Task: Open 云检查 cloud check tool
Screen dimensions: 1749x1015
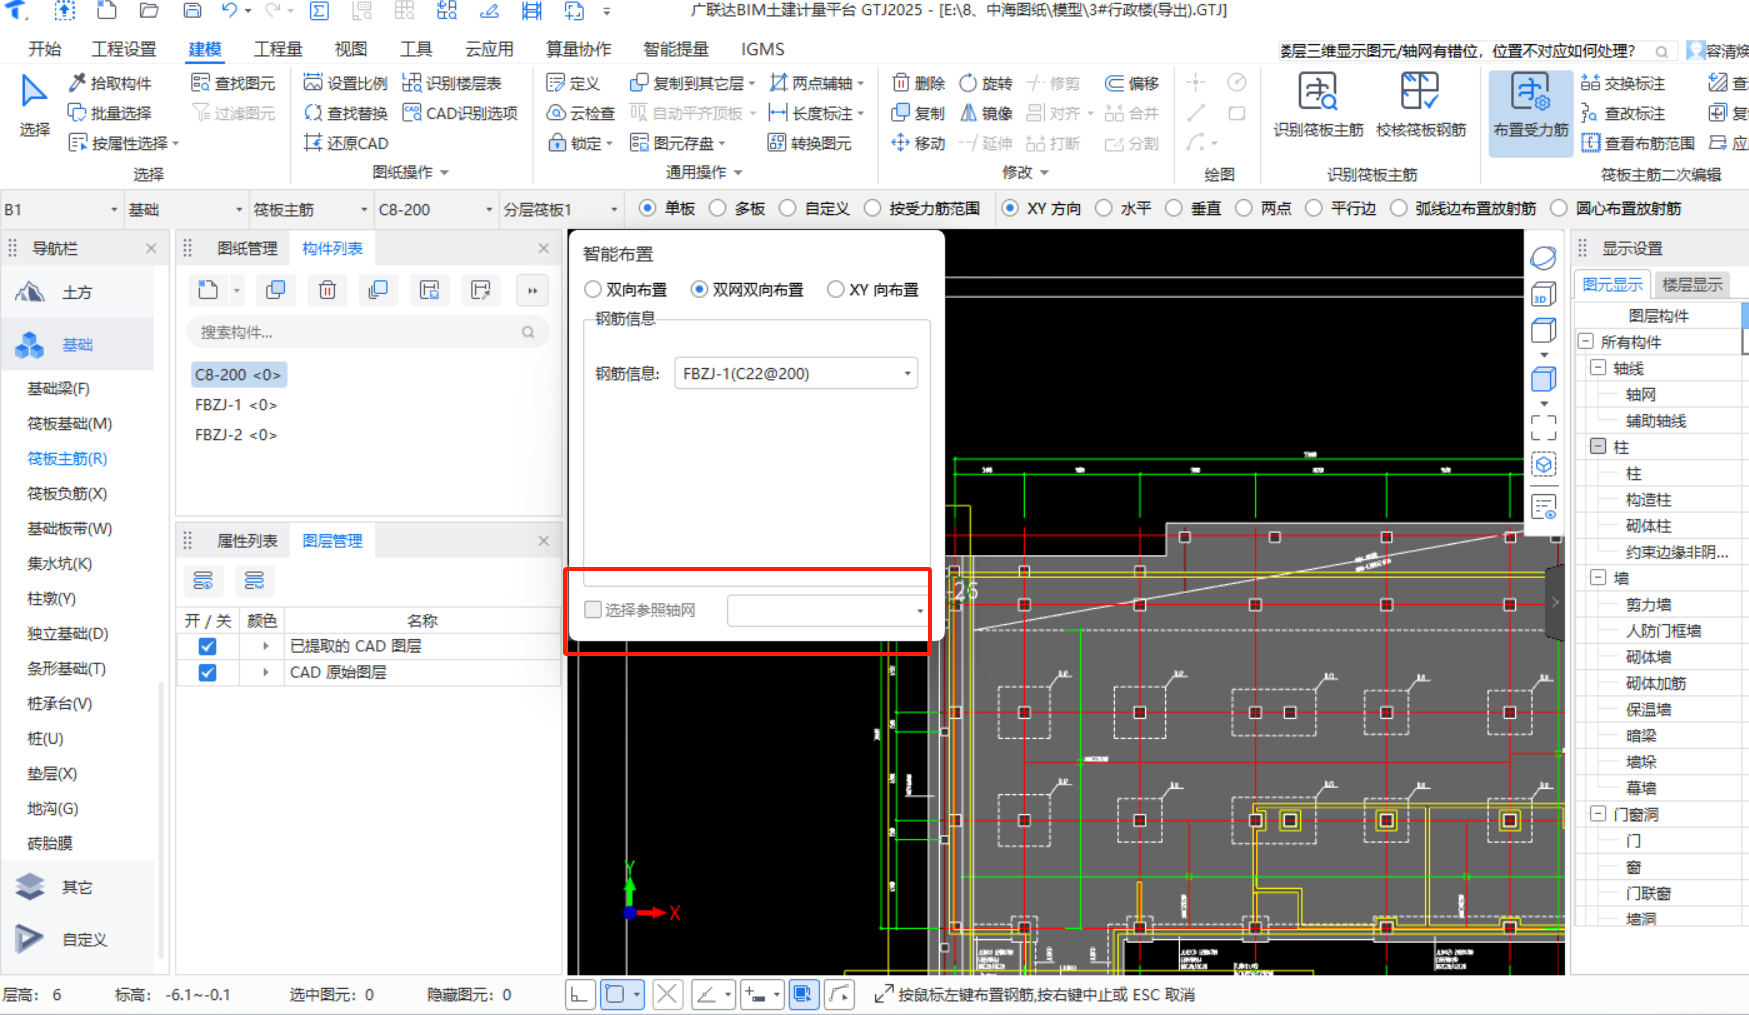Action: (580, 113)
